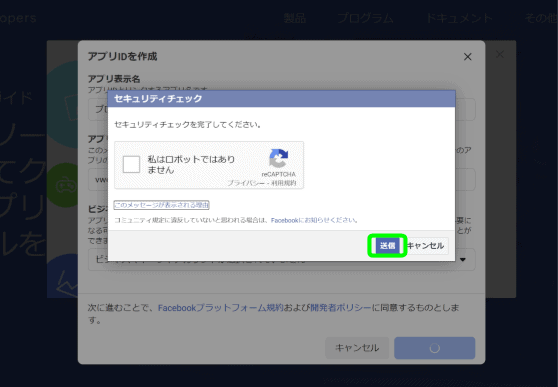Check the "私はロボットではありません" reCAPTCHA box

pos(131,164)
